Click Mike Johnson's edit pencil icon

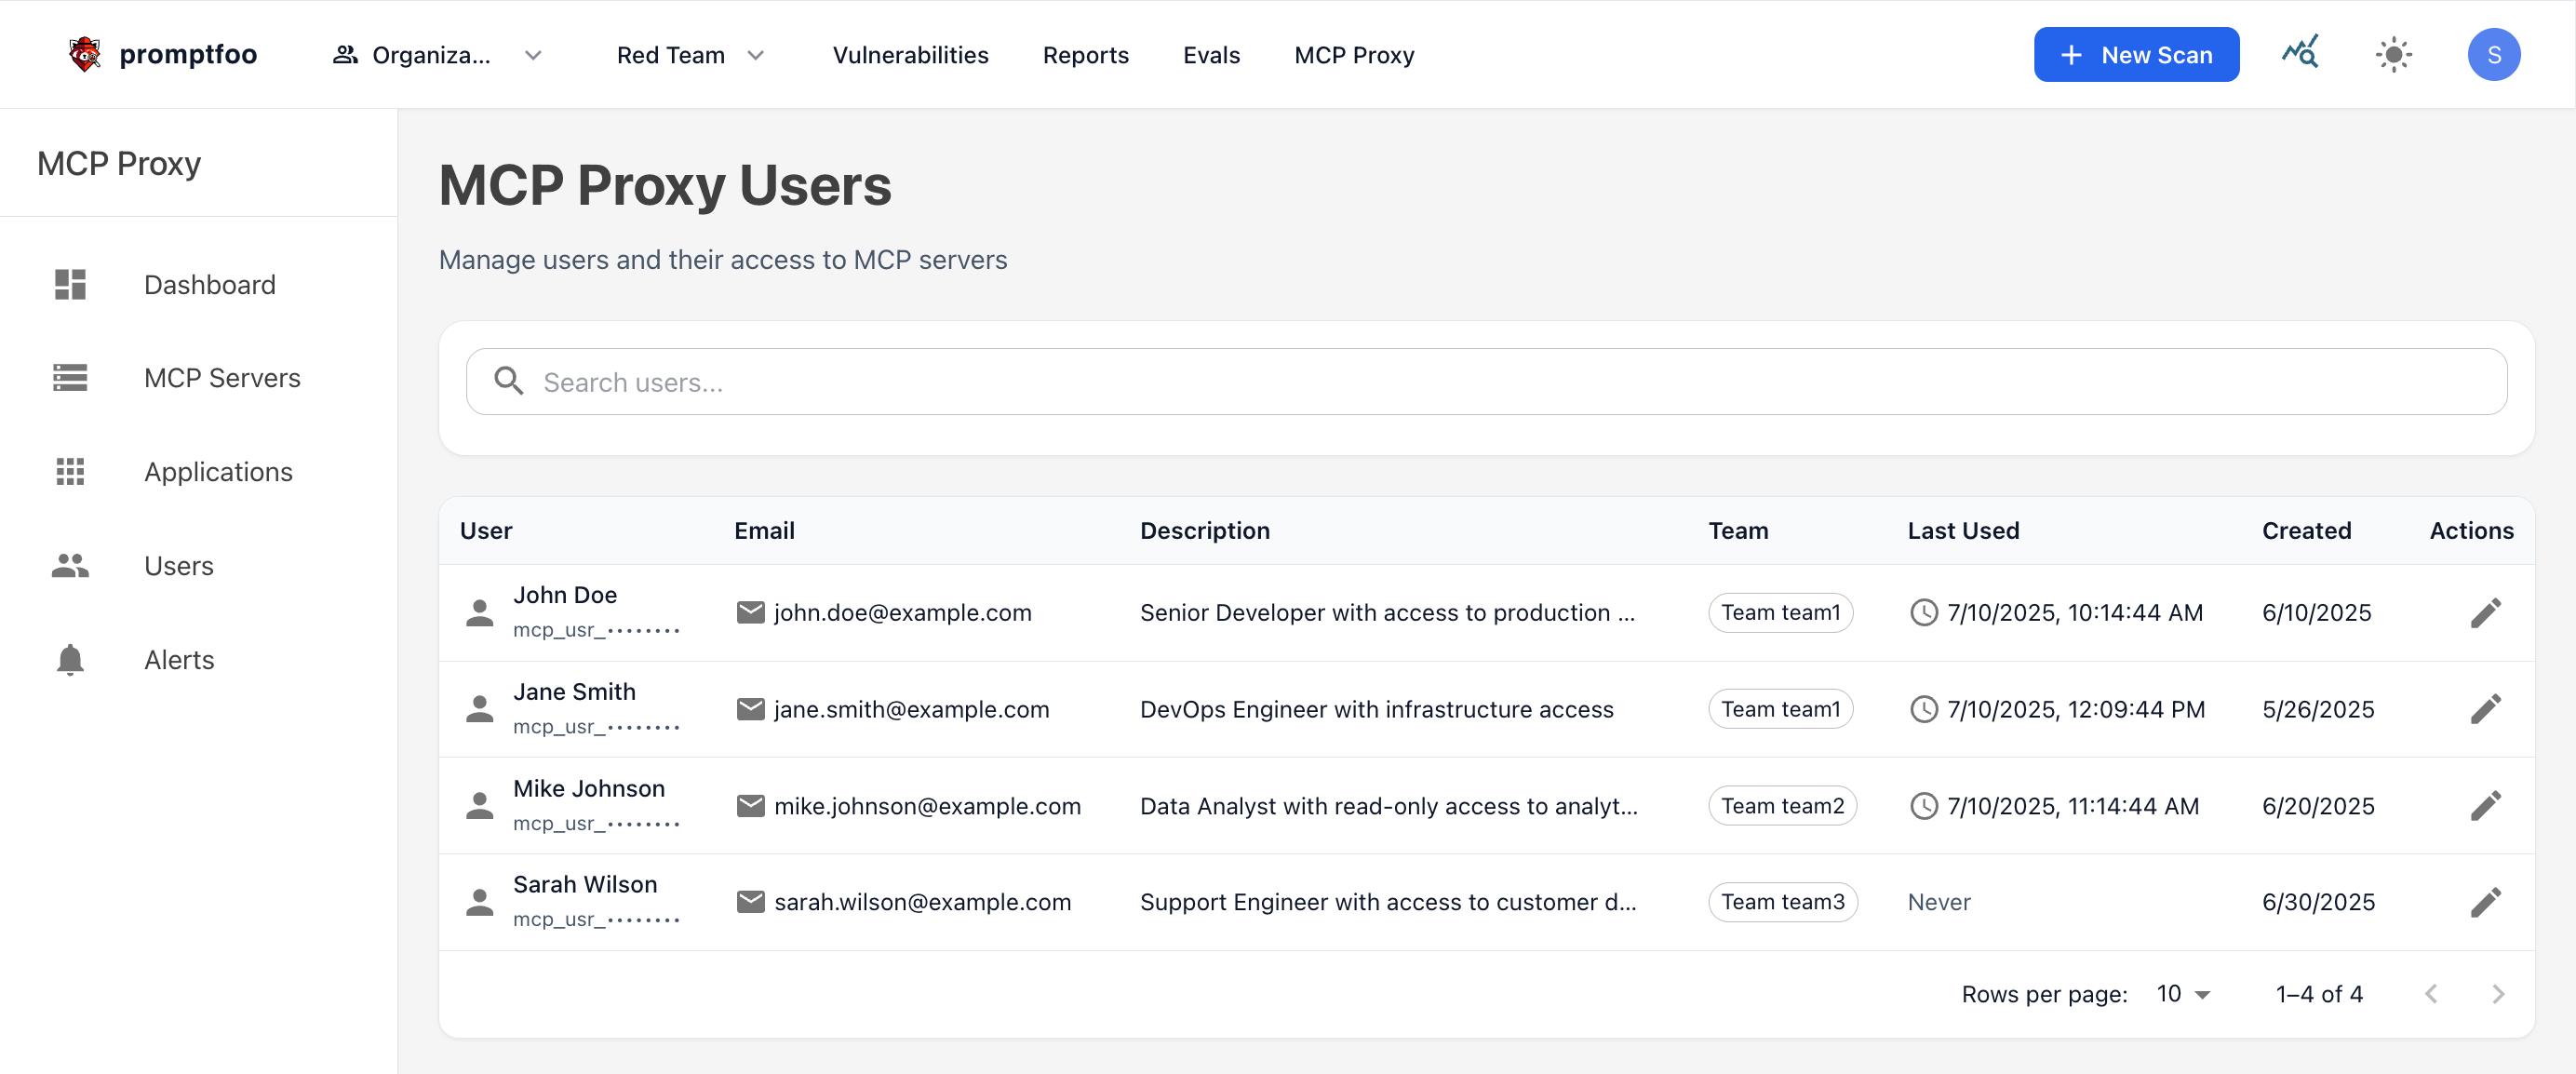tap(2485, 805)
